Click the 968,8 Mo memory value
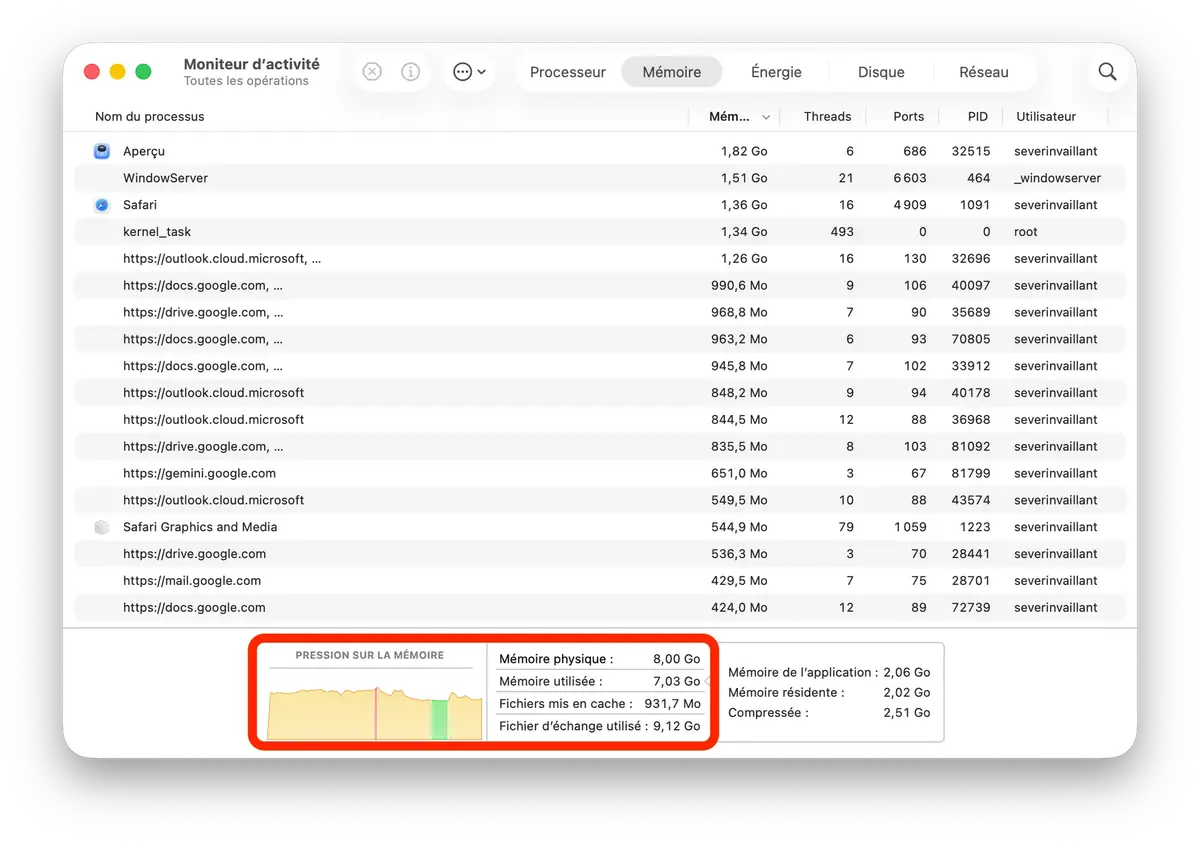Viewport: 1200px width, 841px height. point(739,312)
